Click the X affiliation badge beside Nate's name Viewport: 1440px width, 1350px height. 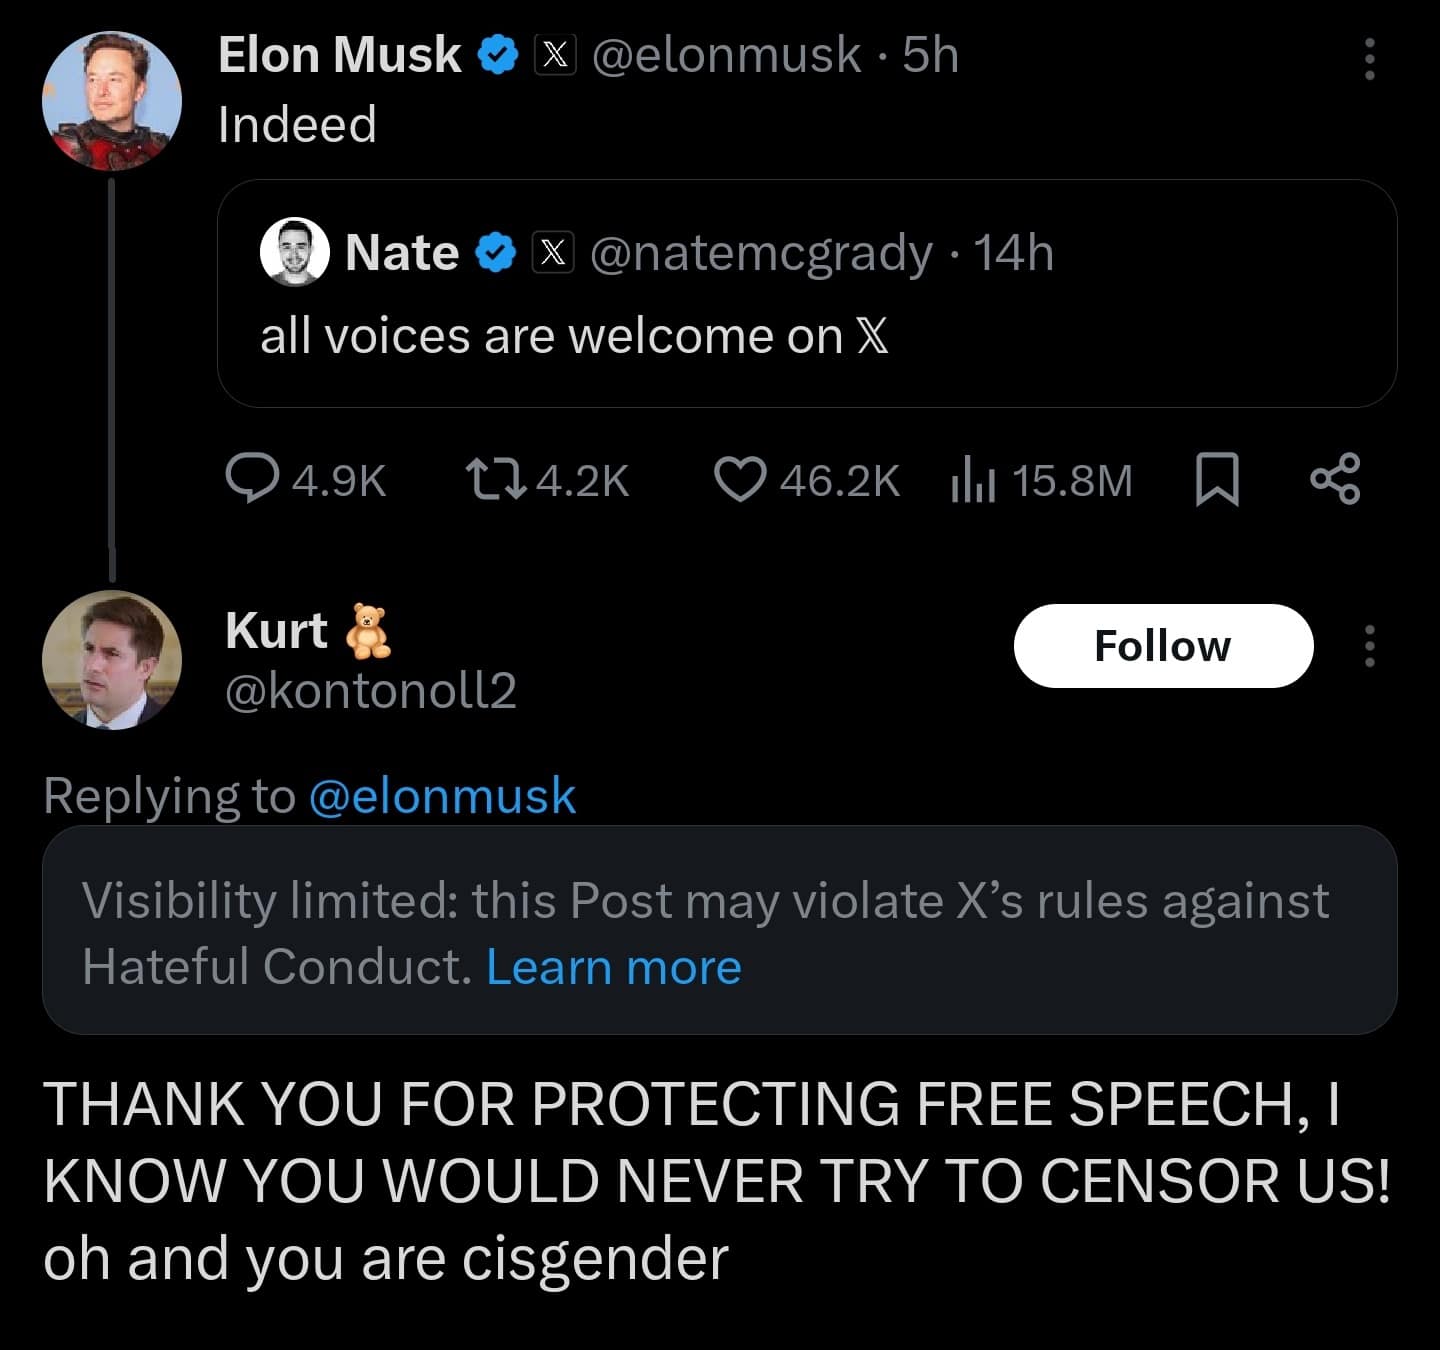pyautogui.click(x=552, y=253)
